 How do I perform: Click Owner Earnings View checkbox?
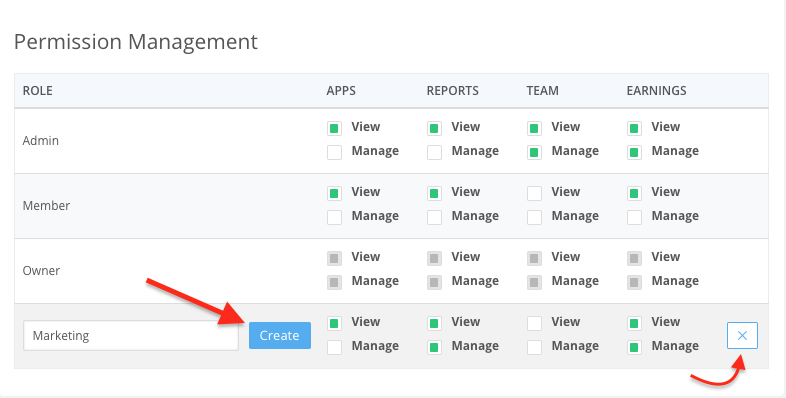(x=634, y=259)
